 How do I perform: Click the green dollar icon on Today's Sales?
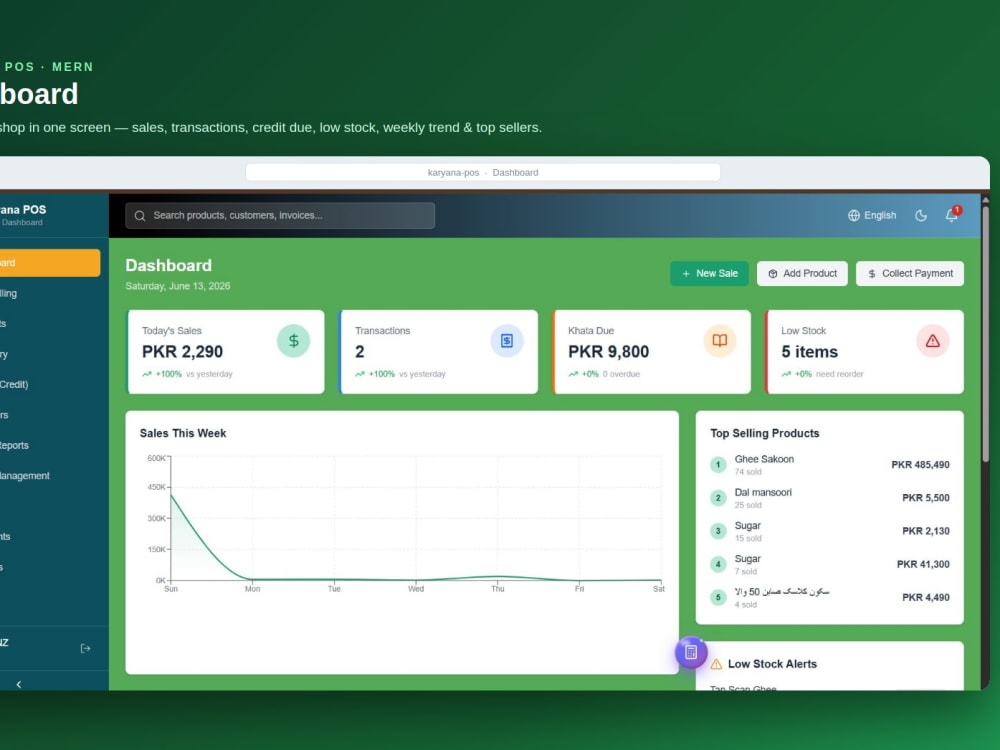pyautogui.click(x=293, y=341)
